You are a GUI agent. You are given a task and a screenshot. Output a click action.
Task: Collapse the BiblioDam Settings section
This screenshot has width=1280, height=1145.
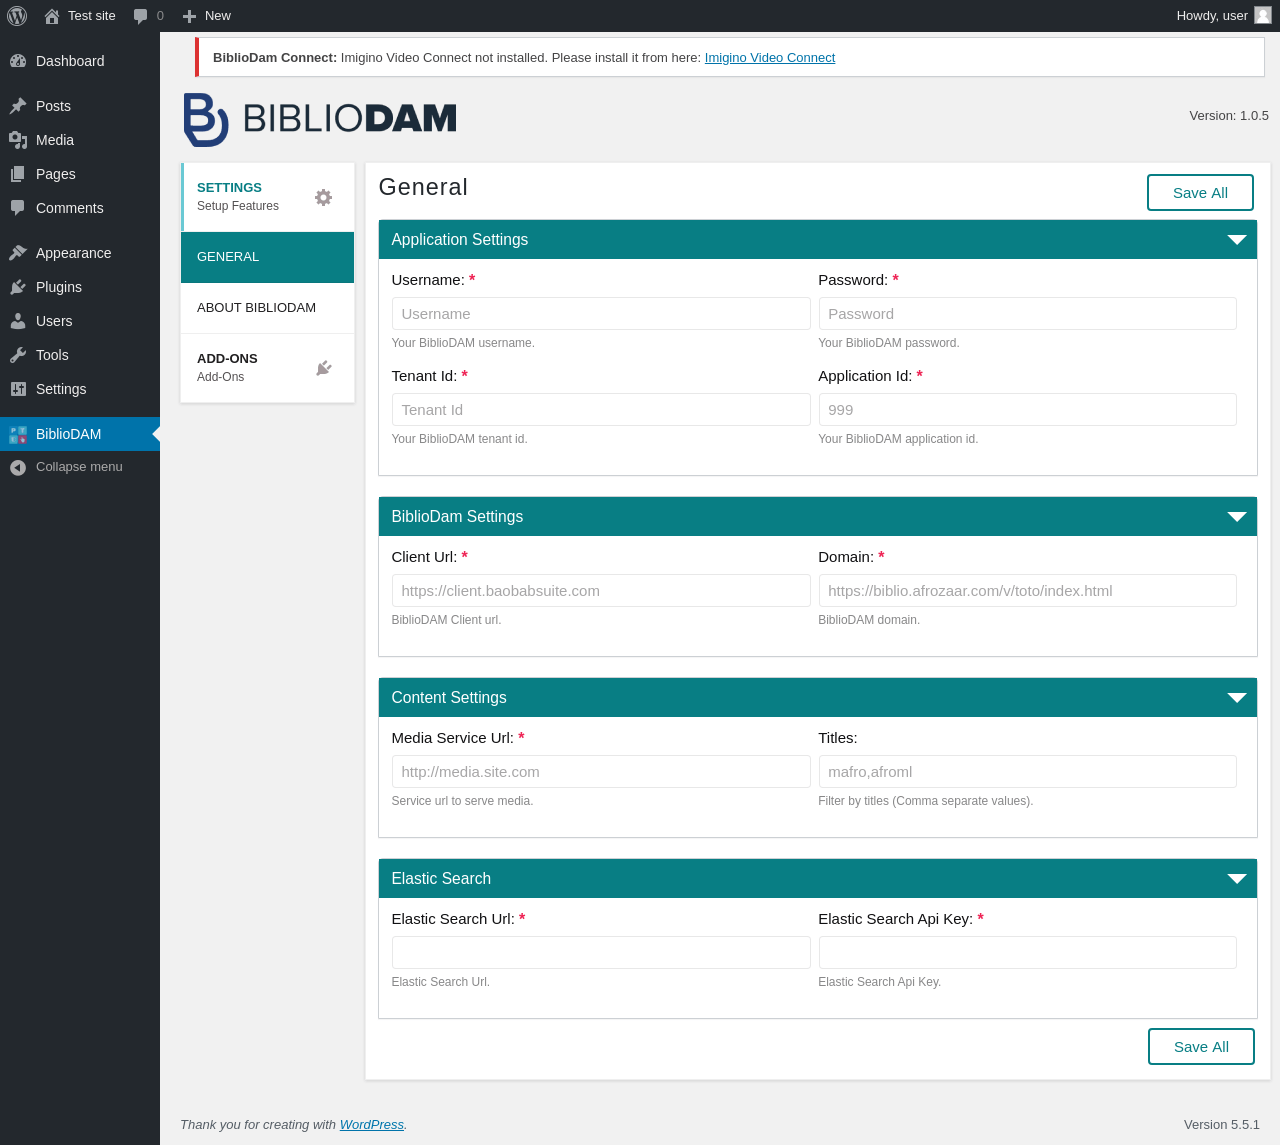tap(1237, 517)
